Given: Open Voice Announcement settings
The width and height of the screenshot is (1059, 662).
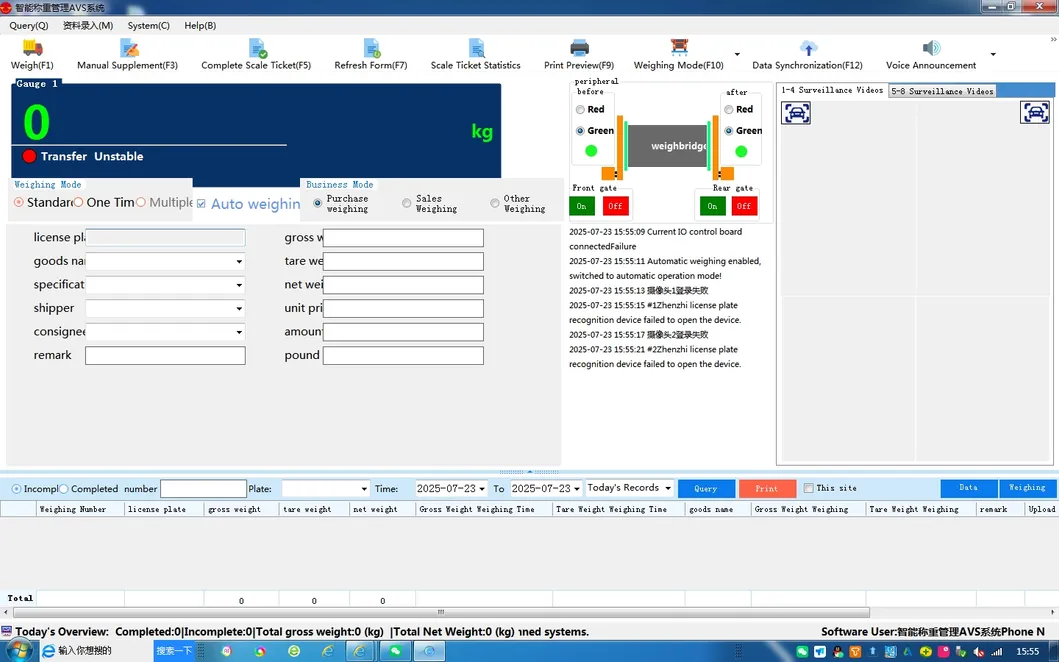Looking at the screenshot, I should 931,55.
